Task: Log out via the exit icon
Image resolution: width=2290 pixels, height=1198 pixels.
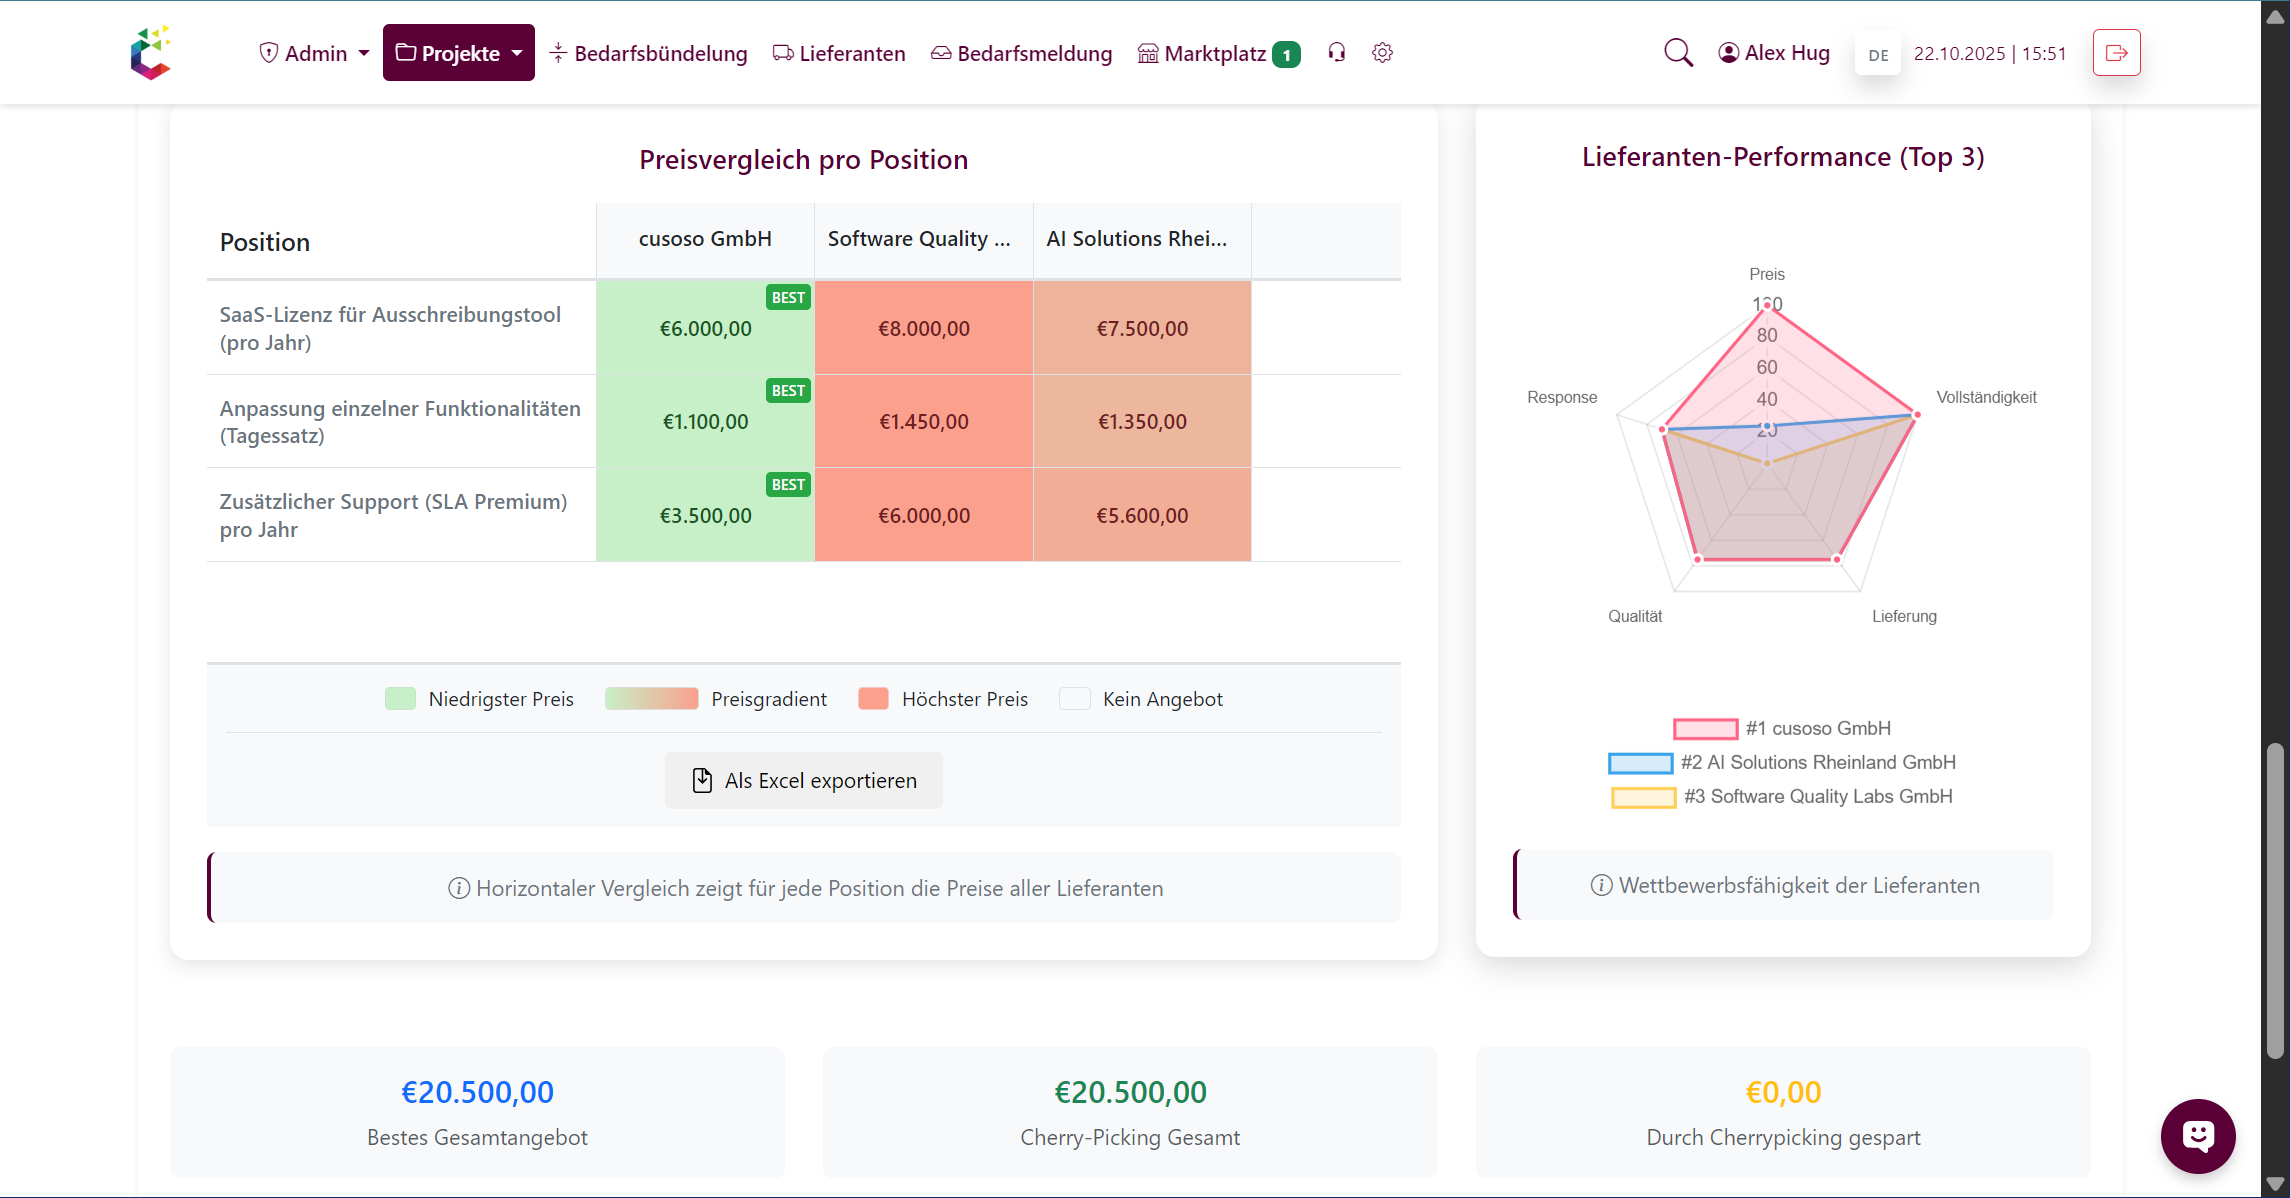Action: [2116, 52]
